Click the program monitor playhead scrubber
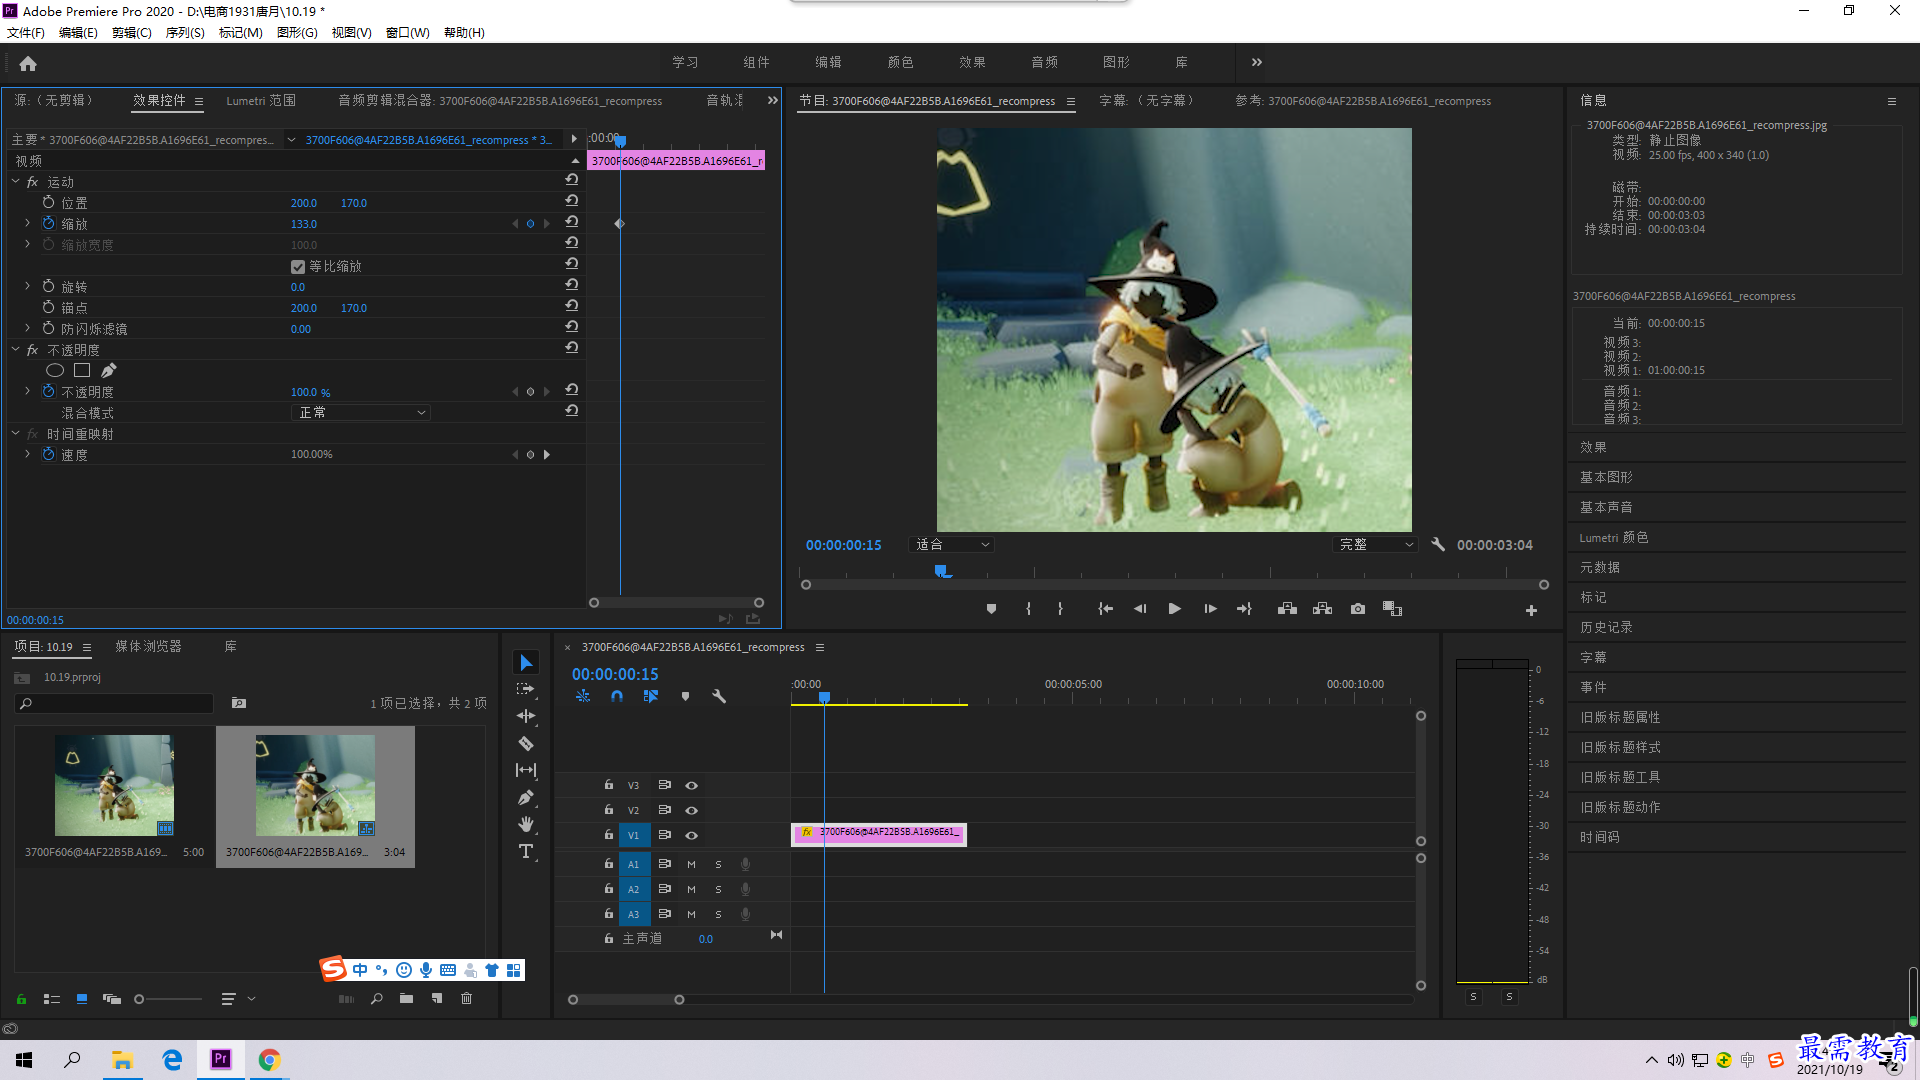The height and width of the screenshot is (1080, 1920). coord(941,571)
